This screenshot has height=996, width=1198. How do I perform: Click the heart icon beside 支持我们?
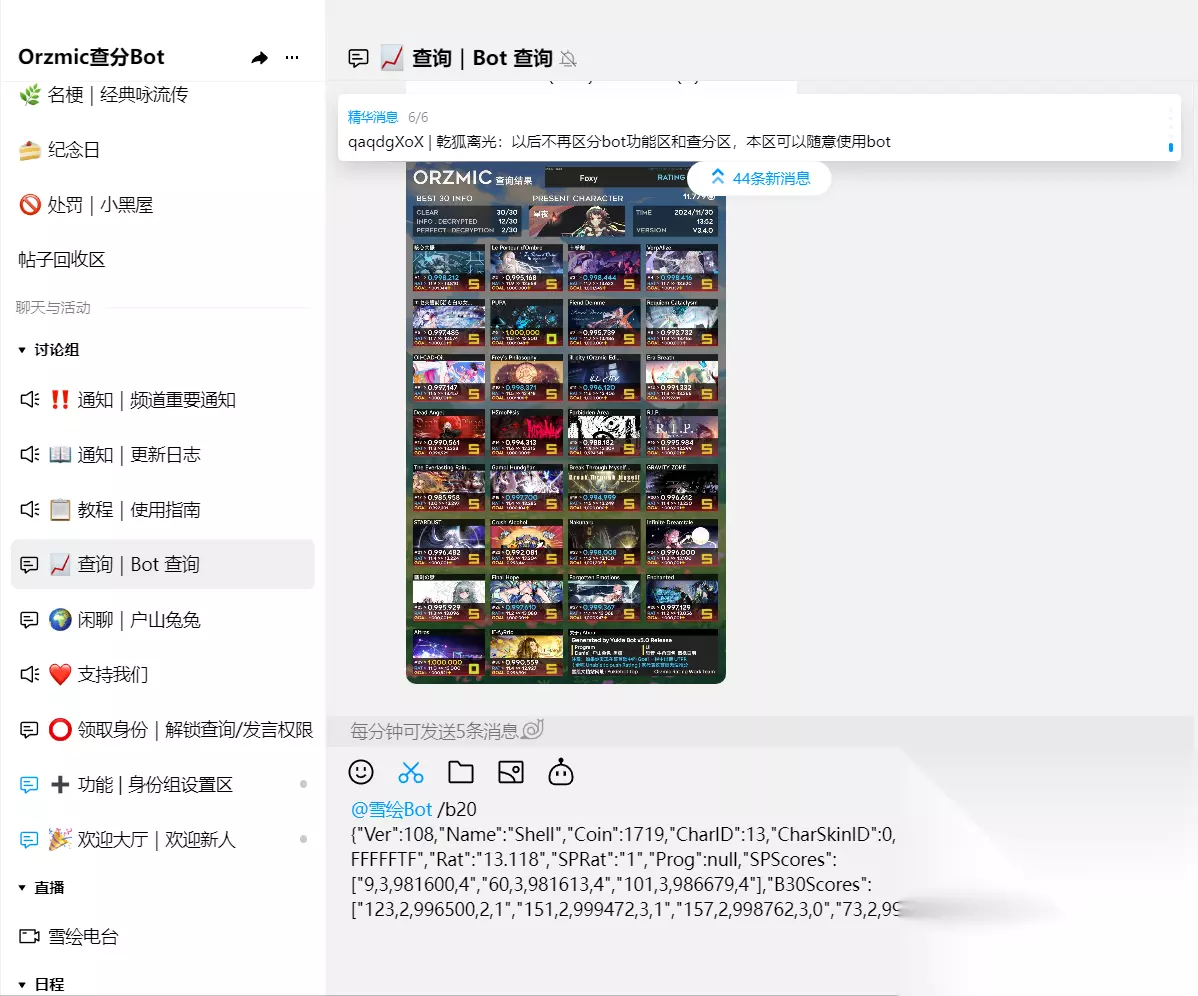[60, 674]
